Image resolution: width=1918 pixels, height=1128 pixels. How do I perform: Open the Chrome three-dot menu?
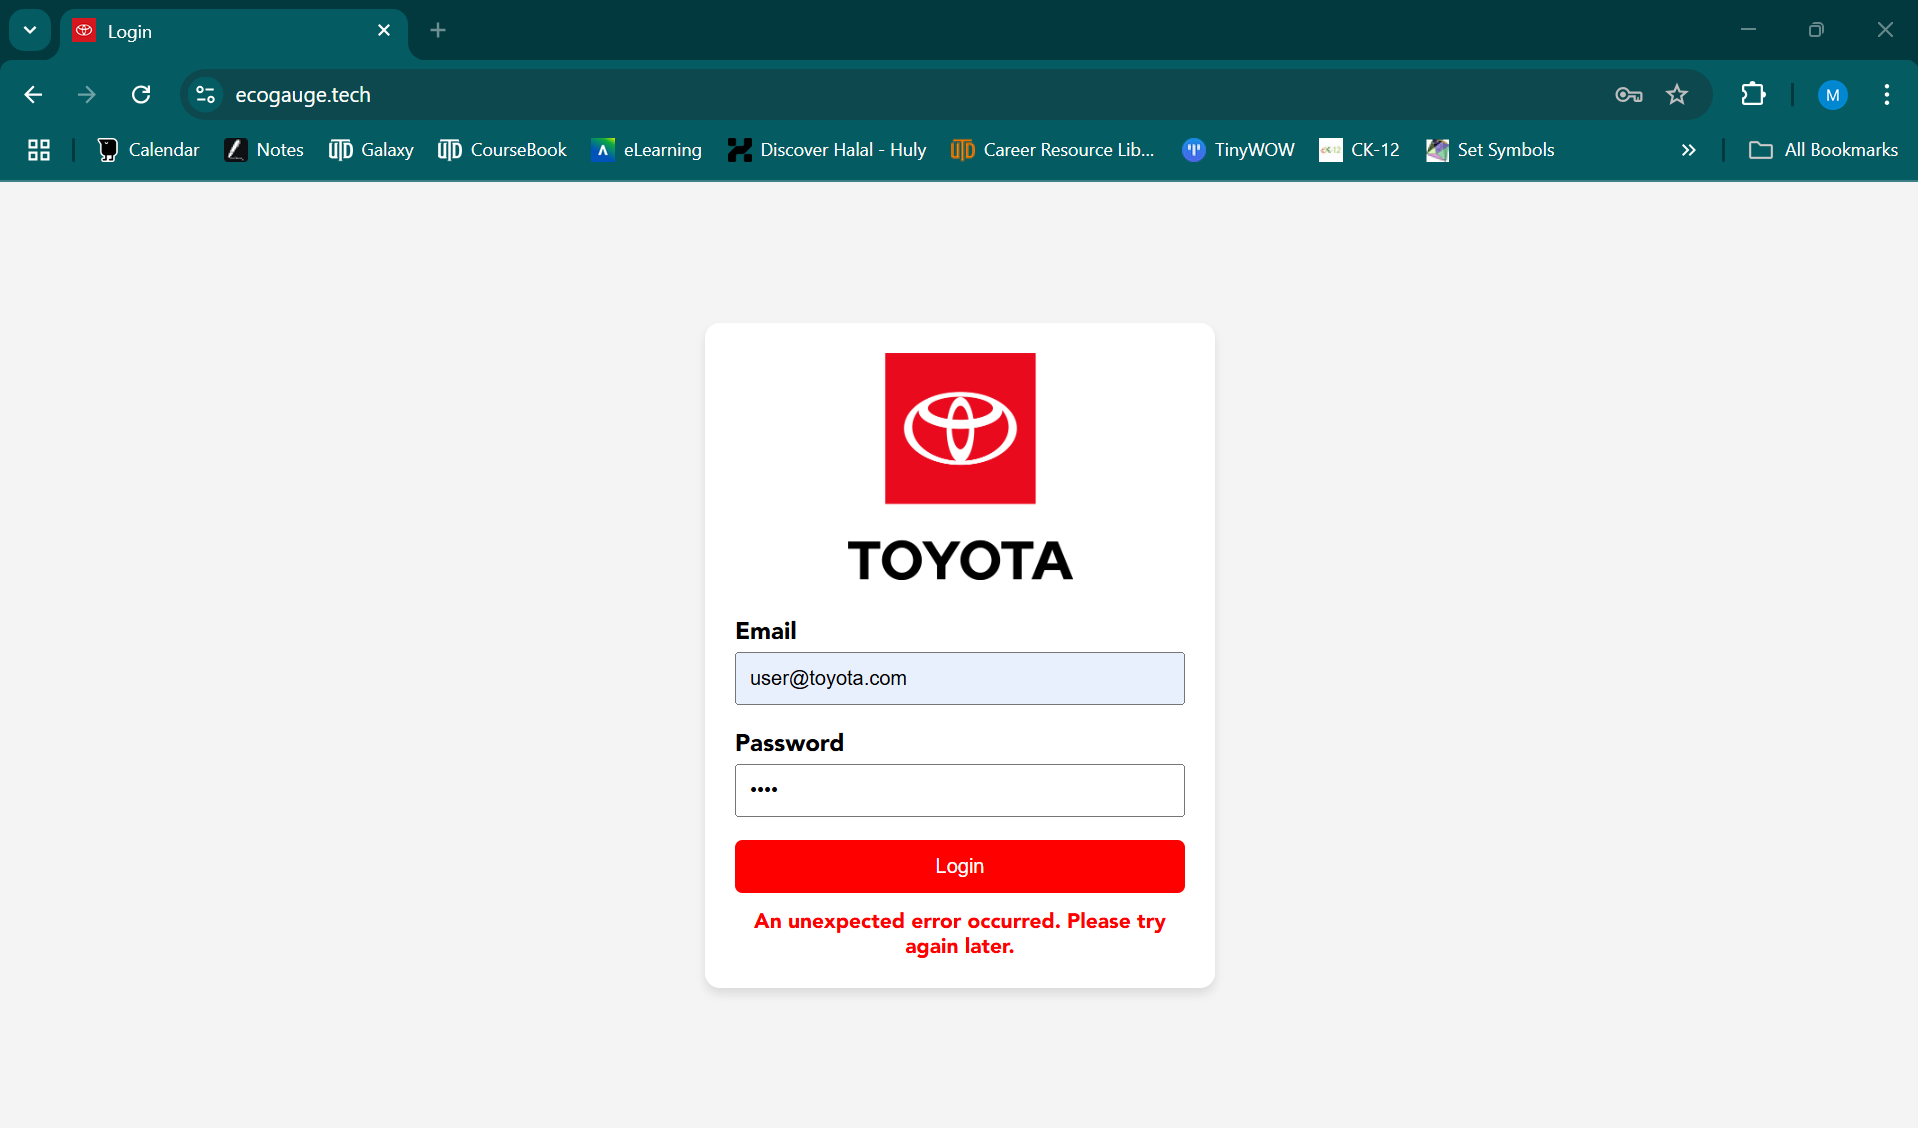(1887, 95)
